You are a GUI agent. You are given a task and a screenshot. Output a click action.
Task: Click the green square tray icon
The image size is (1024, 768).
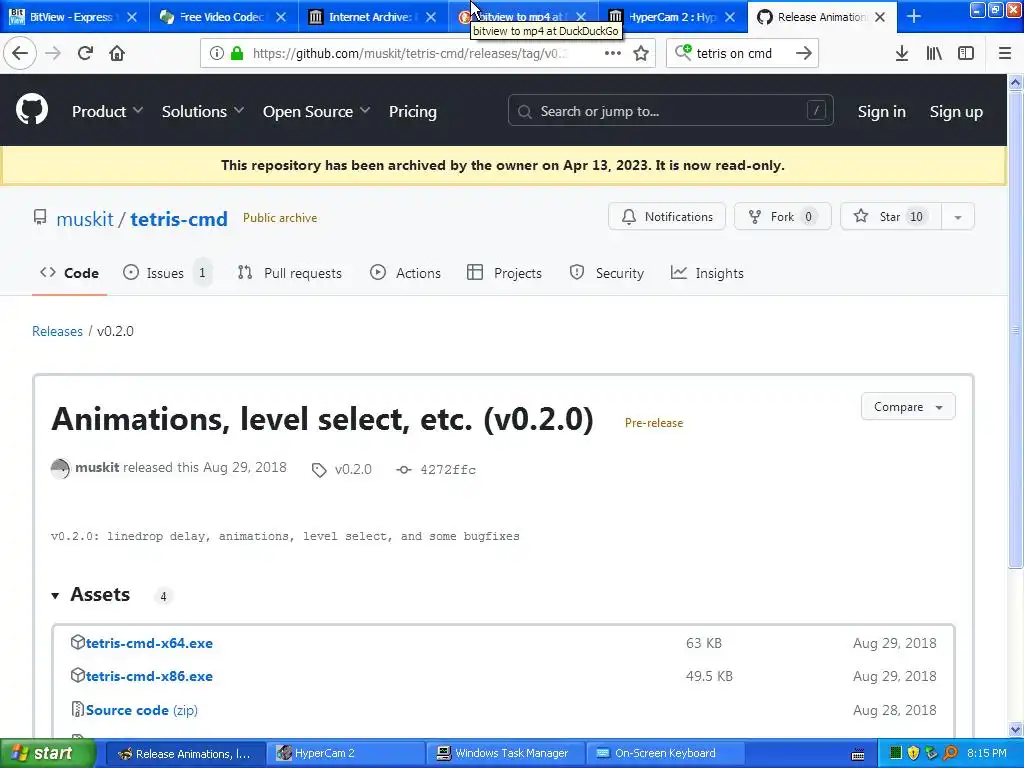[896, 754]
